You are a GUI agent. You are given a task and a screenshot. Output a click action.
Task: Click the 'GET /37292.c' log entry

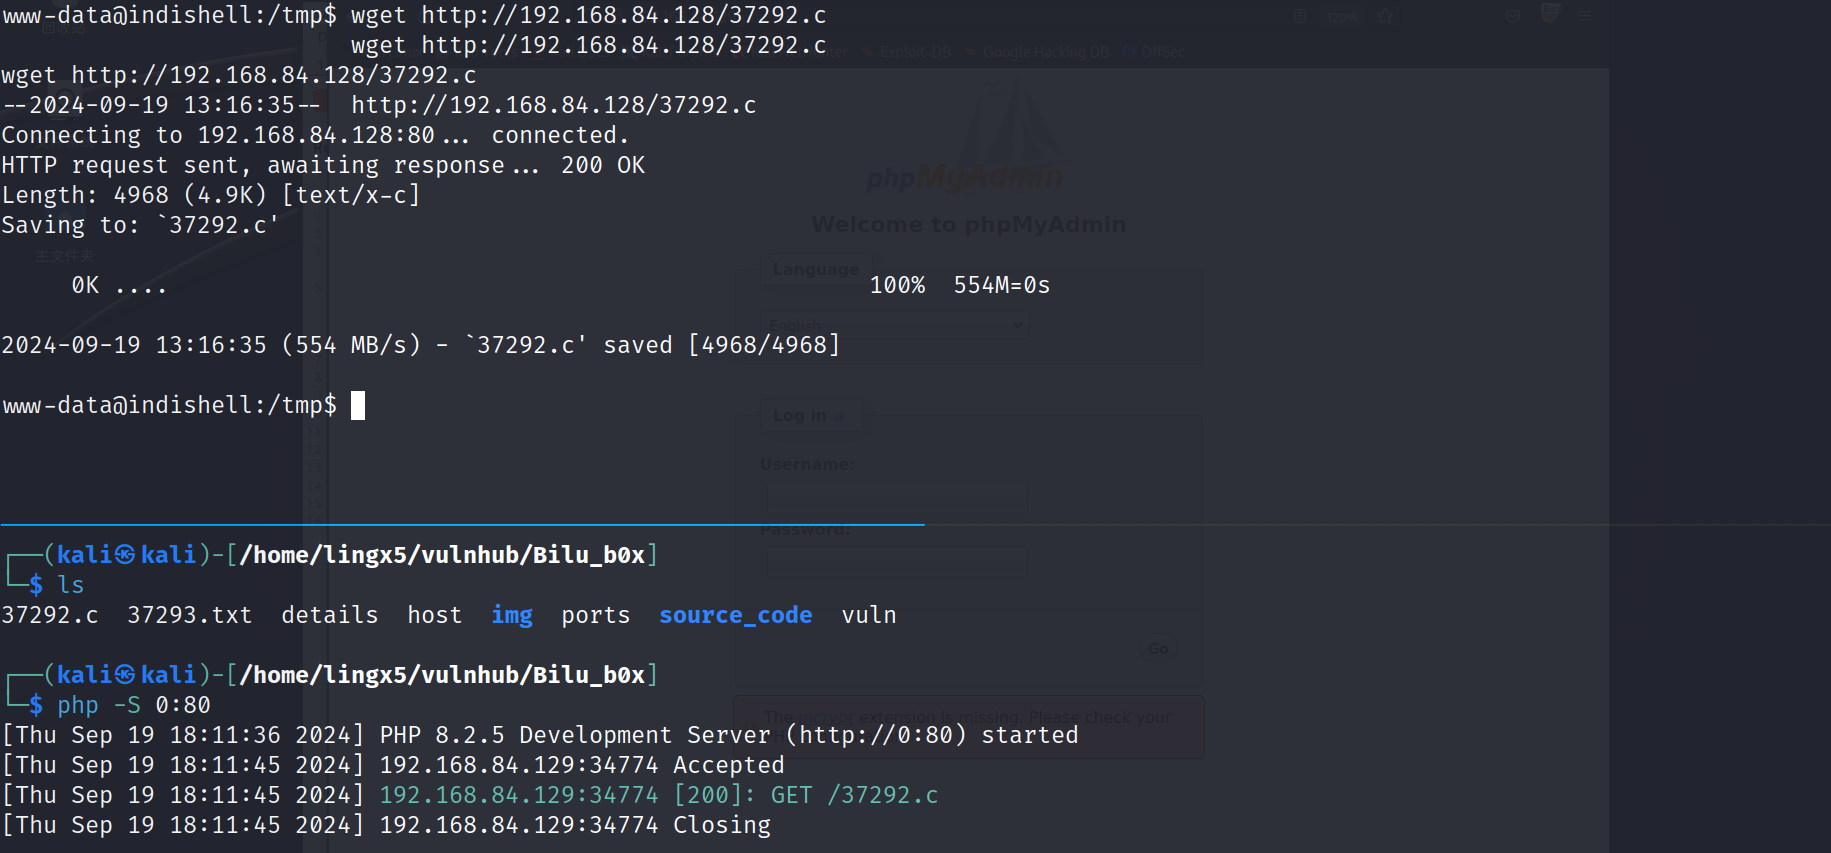(x=855, y=795)
